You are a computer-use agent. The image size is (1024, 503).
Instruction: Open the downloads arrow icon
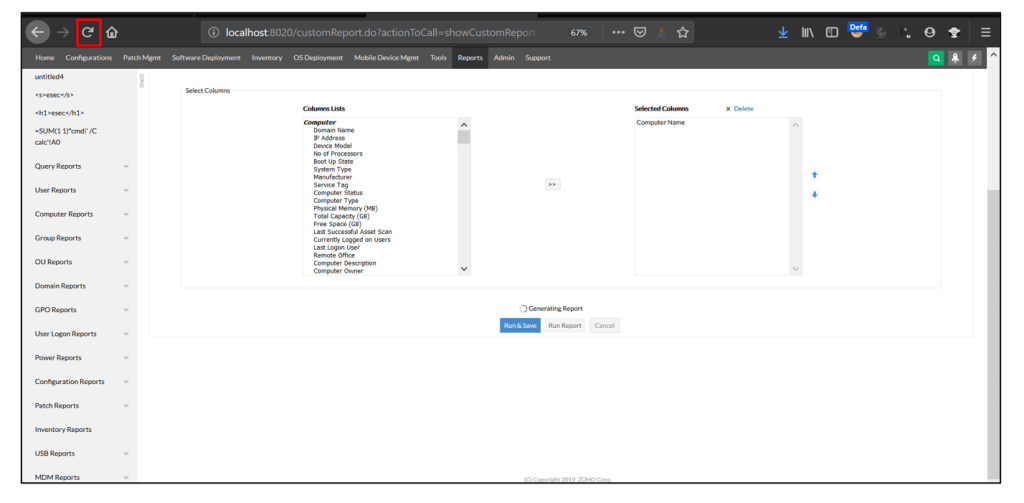(x=783, y=32)
